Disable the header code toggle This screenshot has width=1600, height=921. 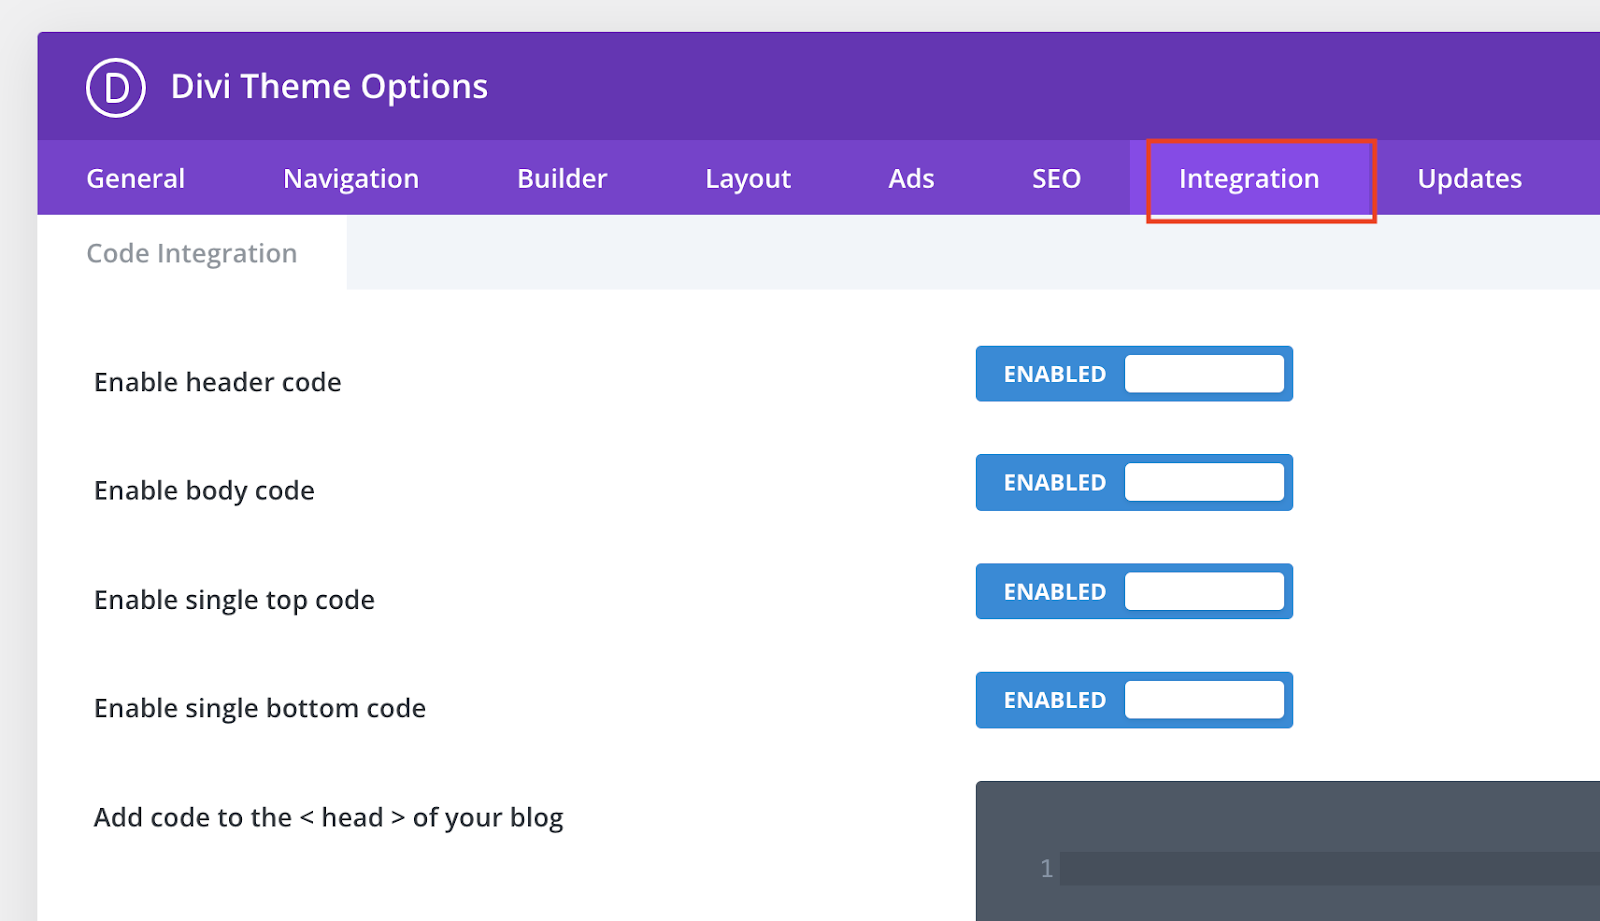click(x=1134, y=374)
